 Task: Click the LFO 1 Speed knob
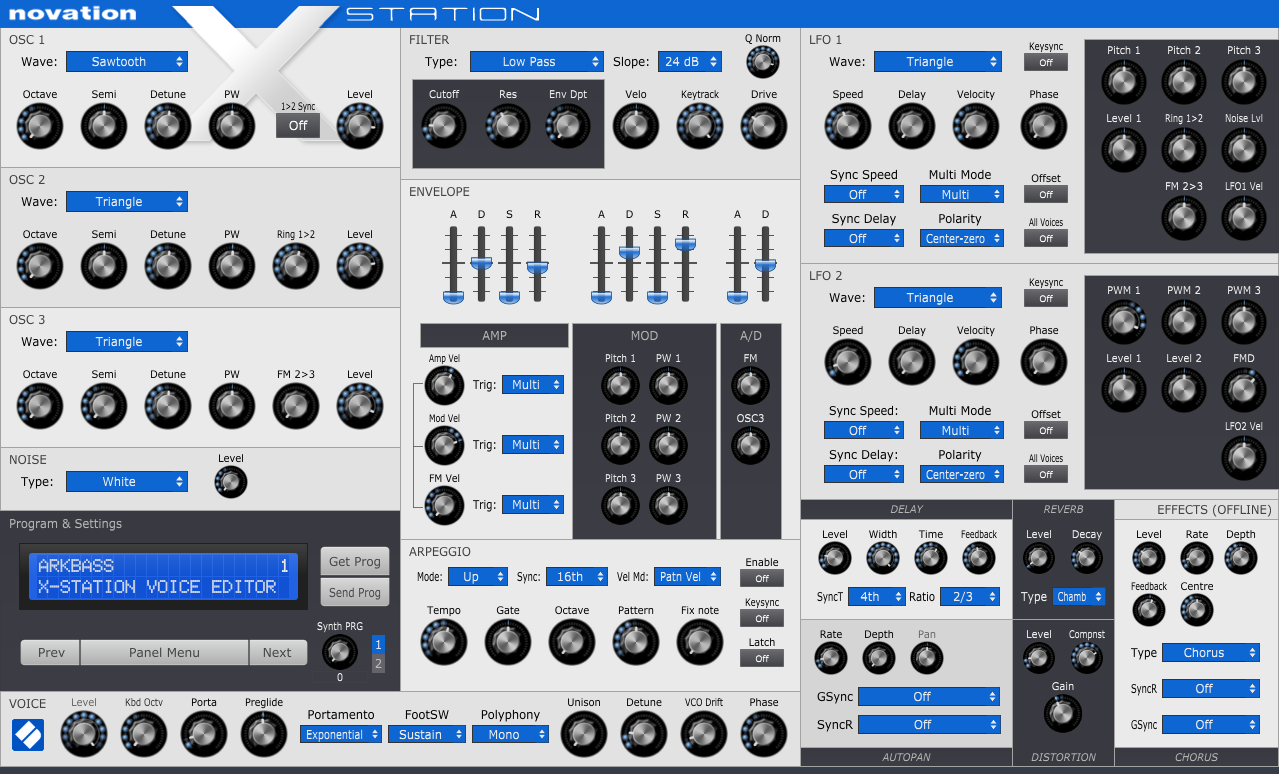point(847,125)
